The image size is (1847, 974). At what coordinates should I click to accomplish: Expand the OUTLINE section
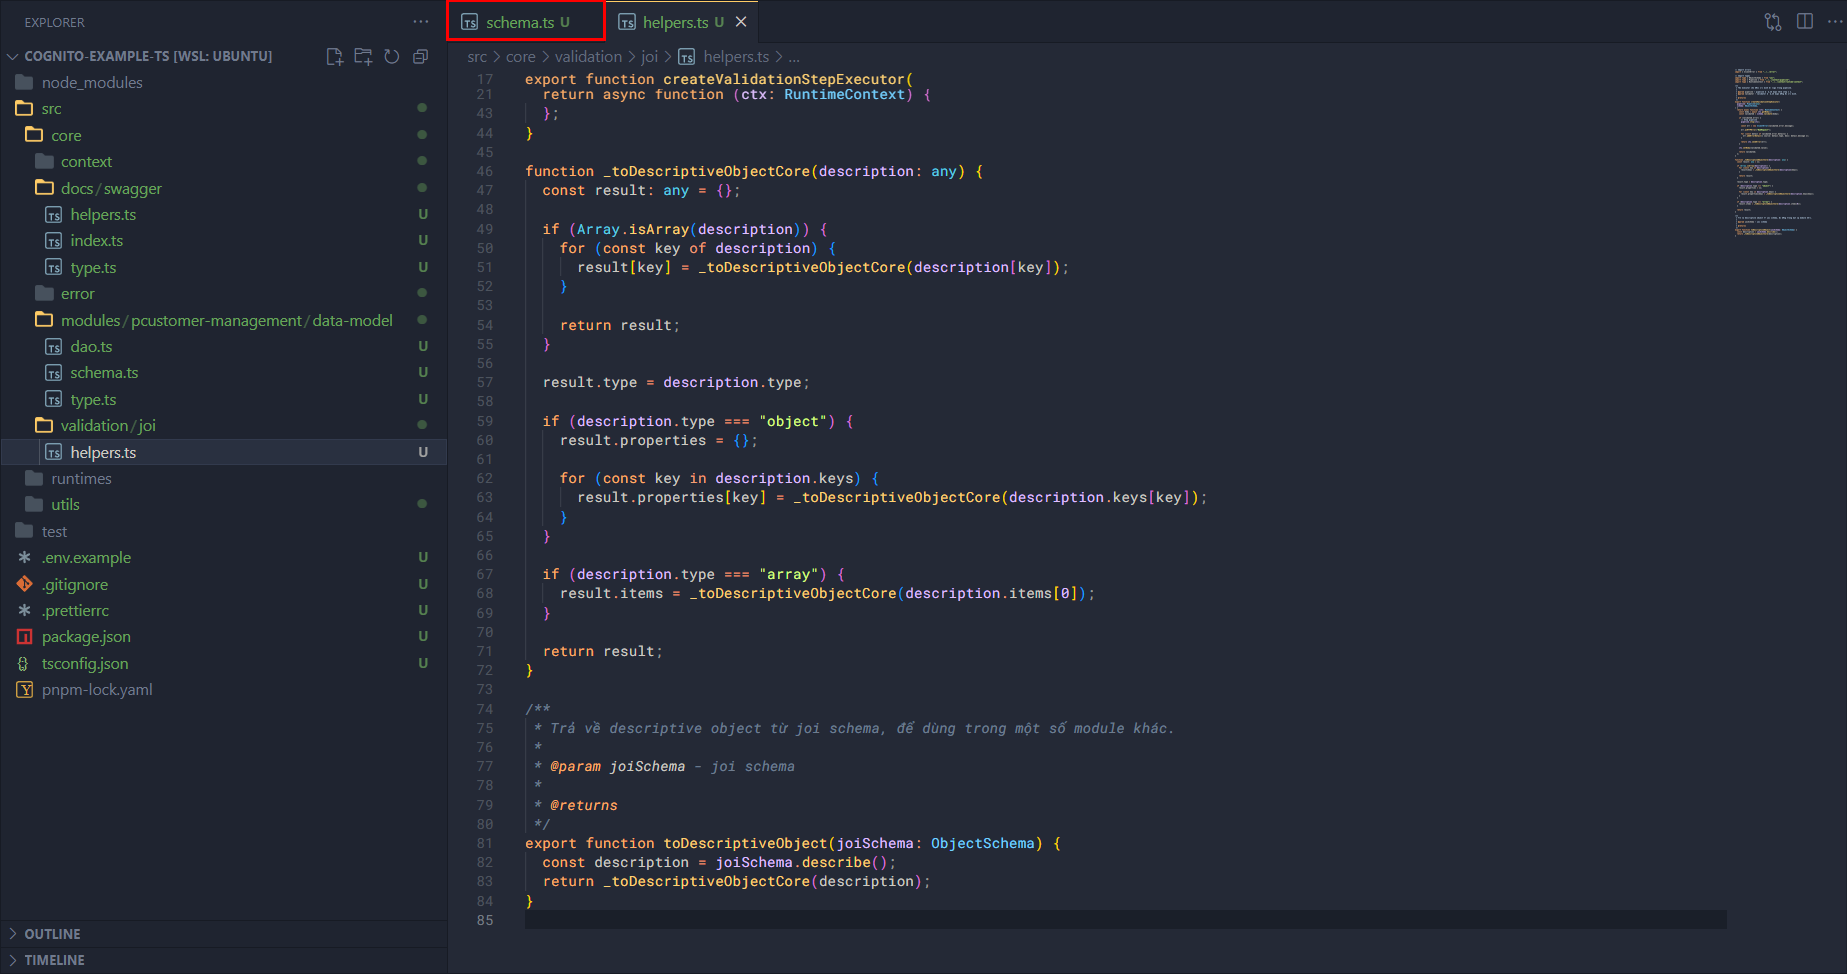point(52,934)
